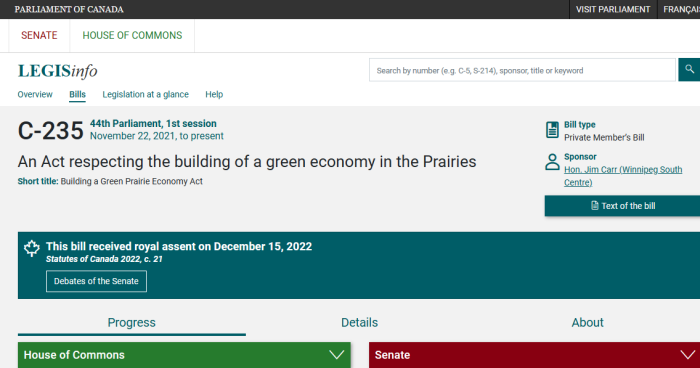The width and height of the screenshot is (700, 368).
Task: Expand the Senate section chevron
Action: [x=688, y=355]
